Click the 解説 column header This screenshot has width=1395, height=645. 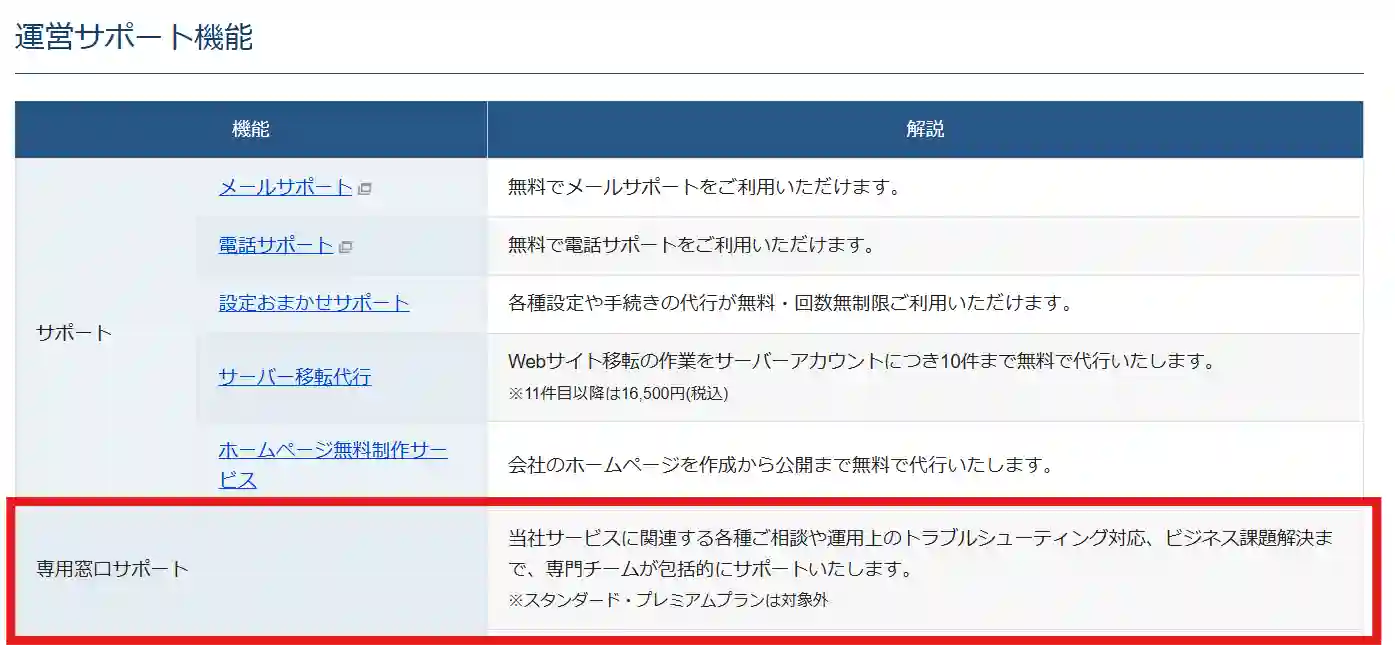(x=925, y=129)
